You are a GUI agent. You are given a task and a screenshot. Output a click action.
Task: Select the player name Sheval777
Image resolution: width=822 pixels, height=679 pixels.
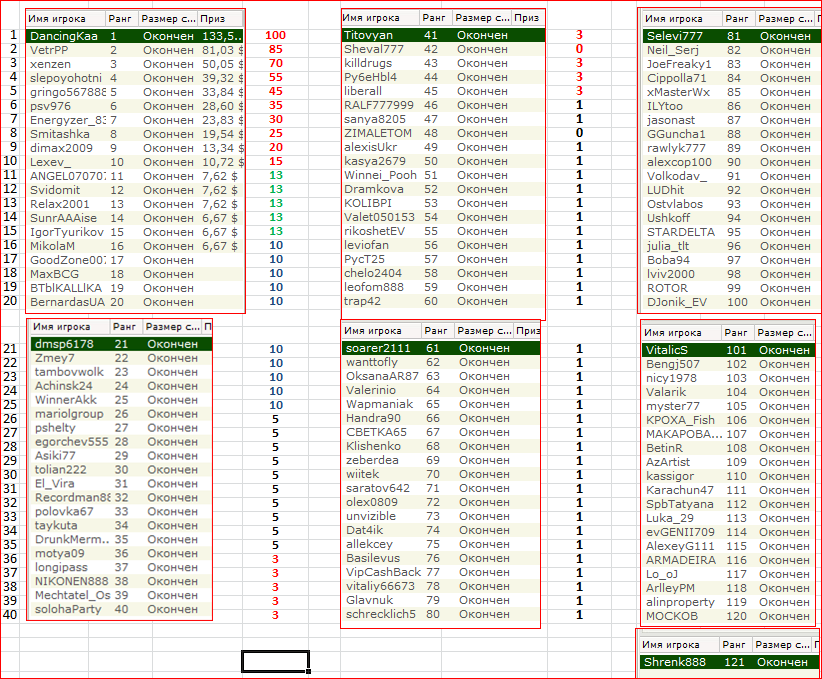coord(374,49)
